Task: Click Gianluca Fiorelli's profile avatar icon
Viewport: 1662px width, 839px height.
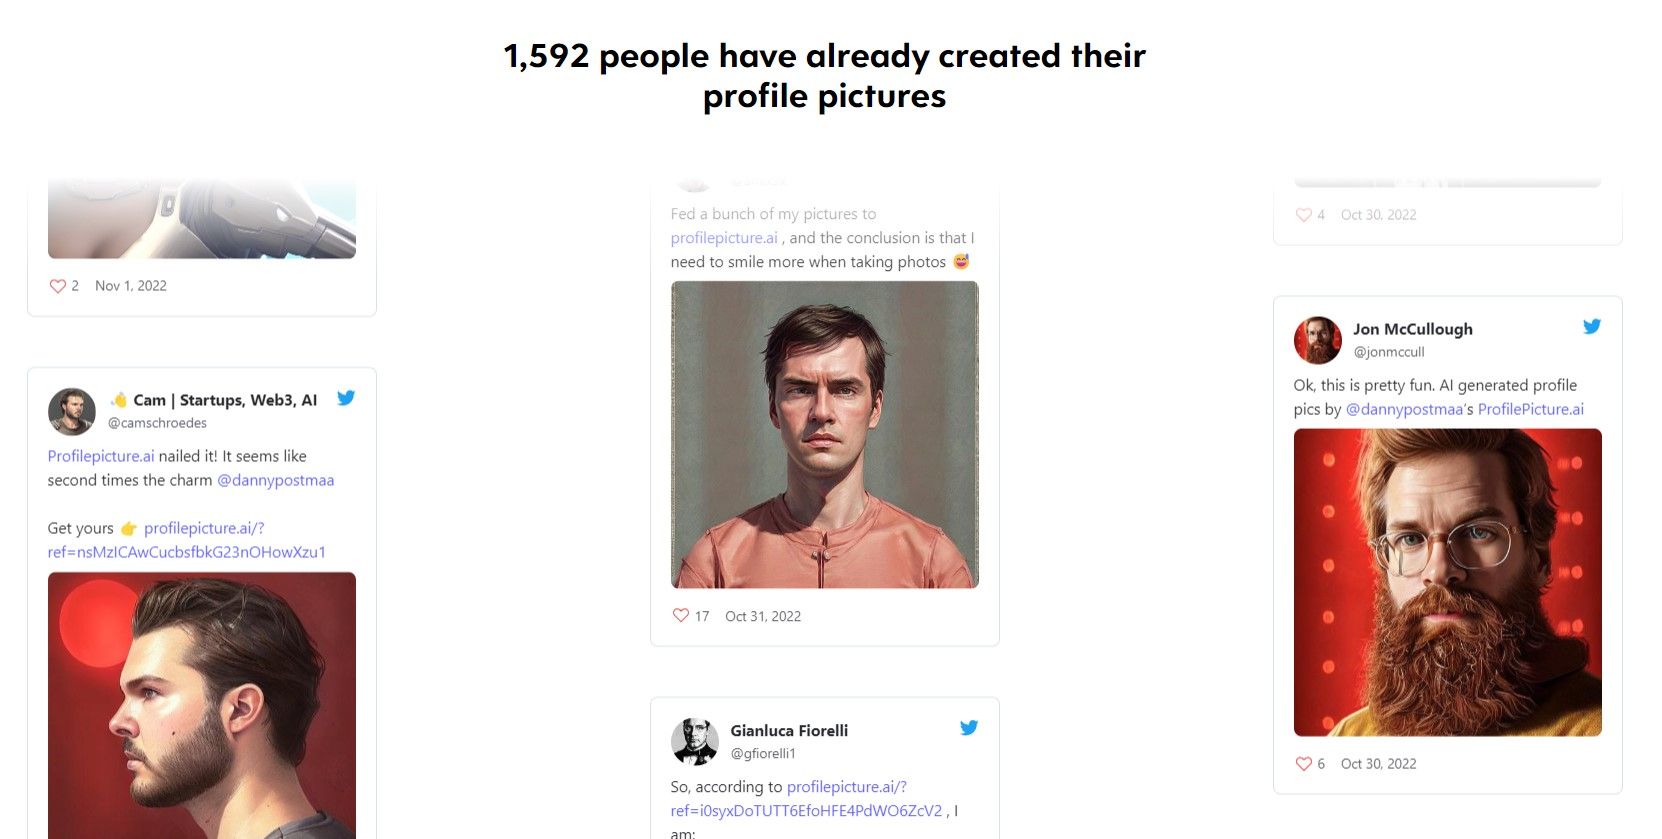Action: 696,741
